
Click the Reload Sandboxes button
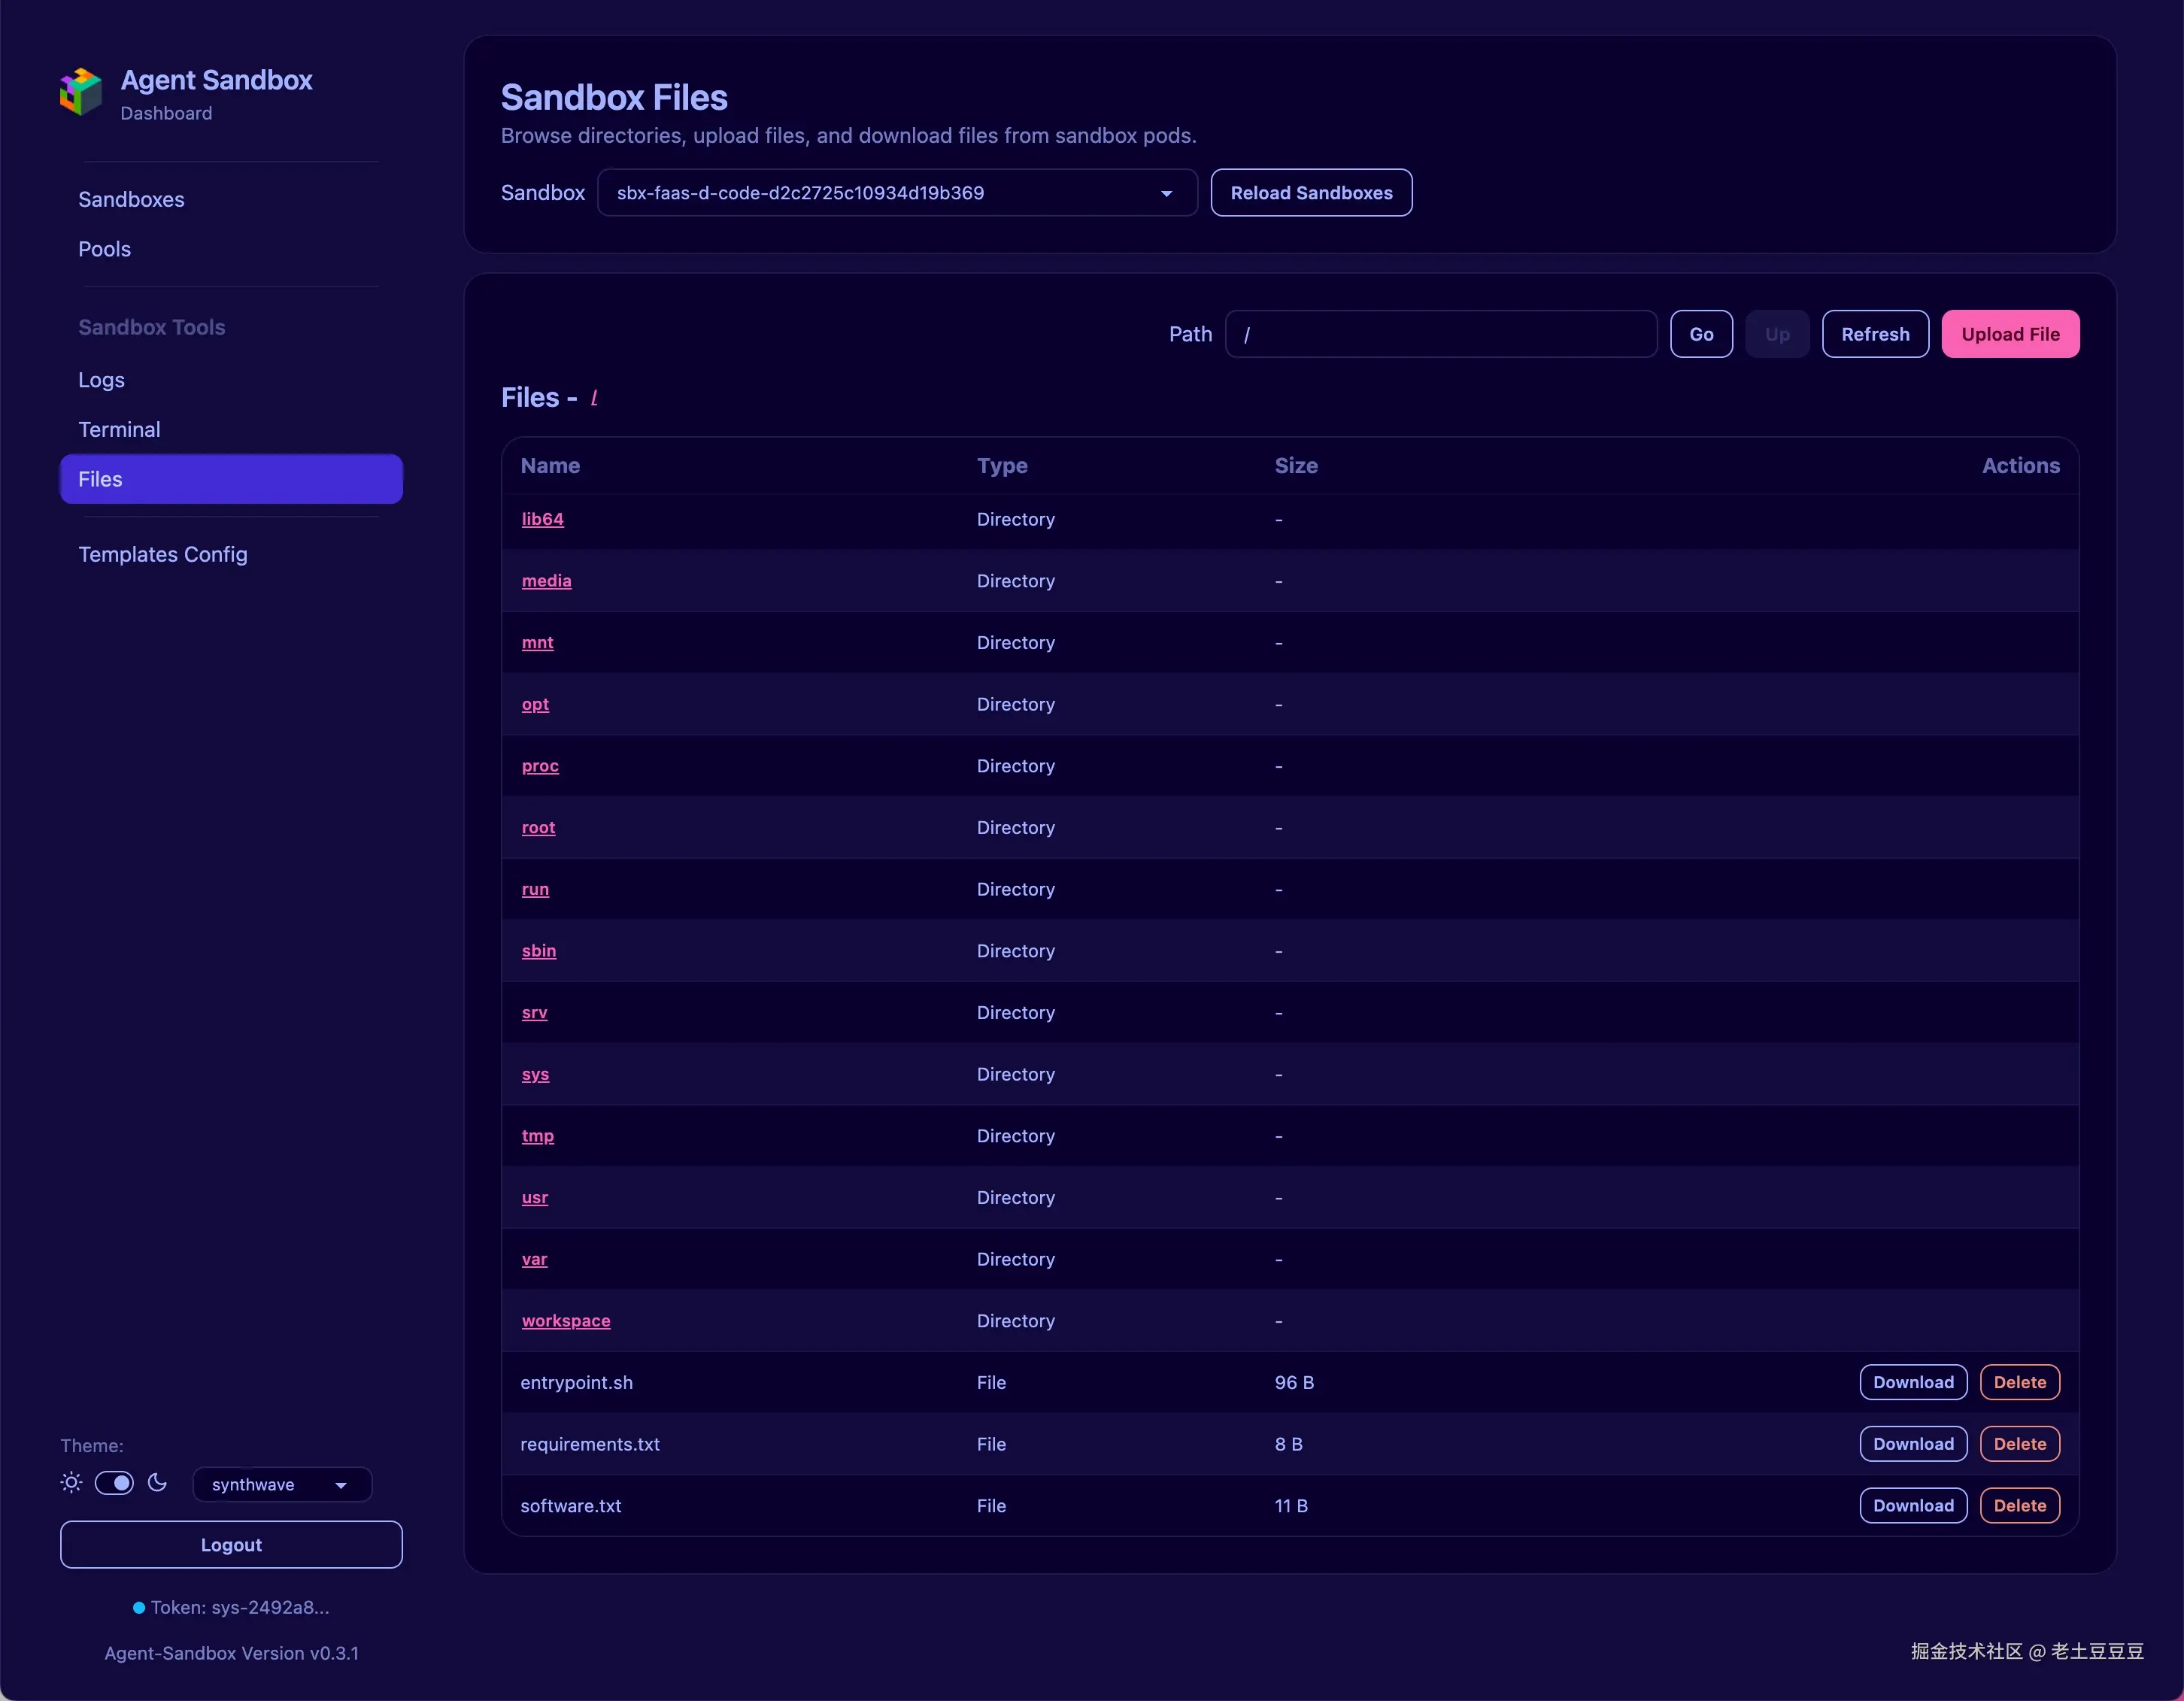(x=1311, y=193)
